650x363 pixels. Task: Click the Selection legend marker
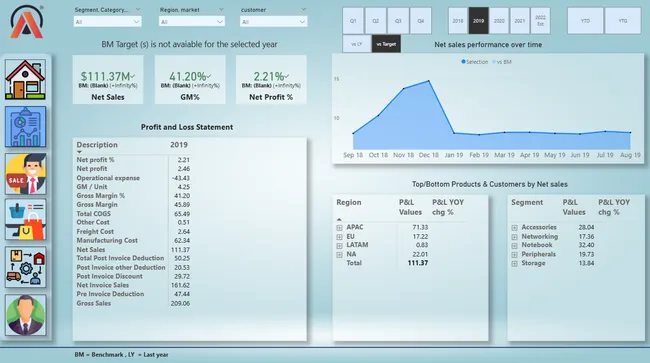tap(463, 62)
